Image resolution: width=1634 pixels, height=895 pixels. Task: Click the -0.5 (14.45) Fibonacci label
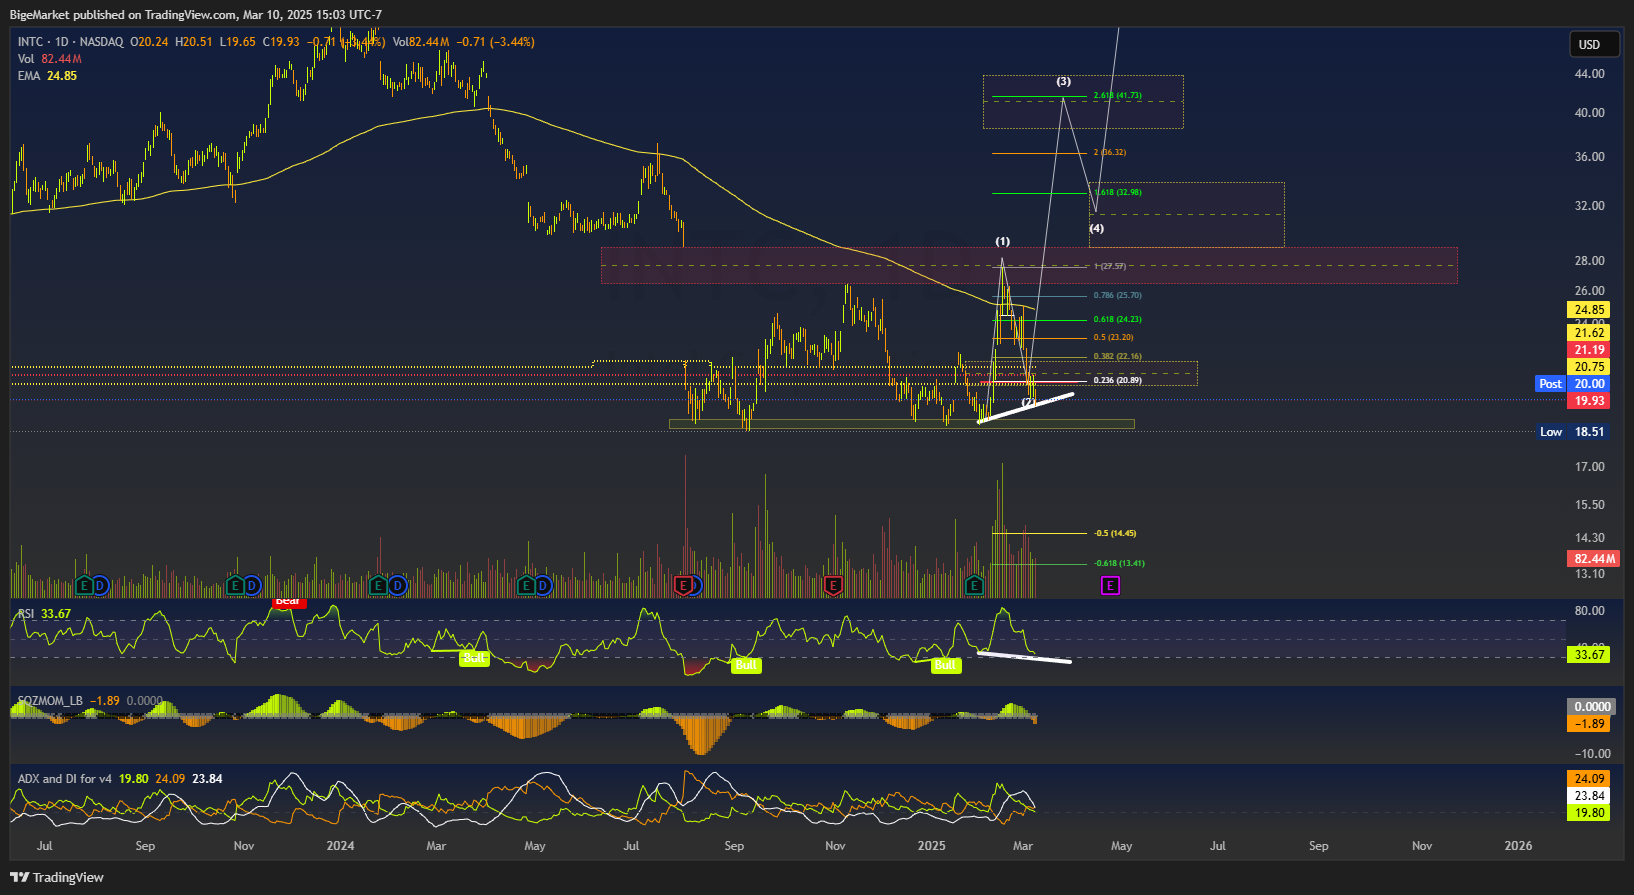1115,534
